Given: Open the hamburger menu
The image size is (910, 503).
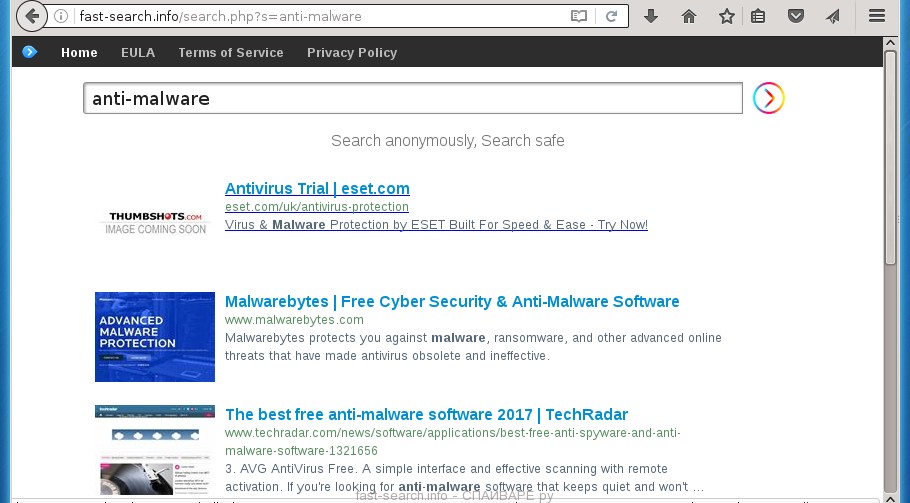Looking at the screenshot, I should coord(876,16).
